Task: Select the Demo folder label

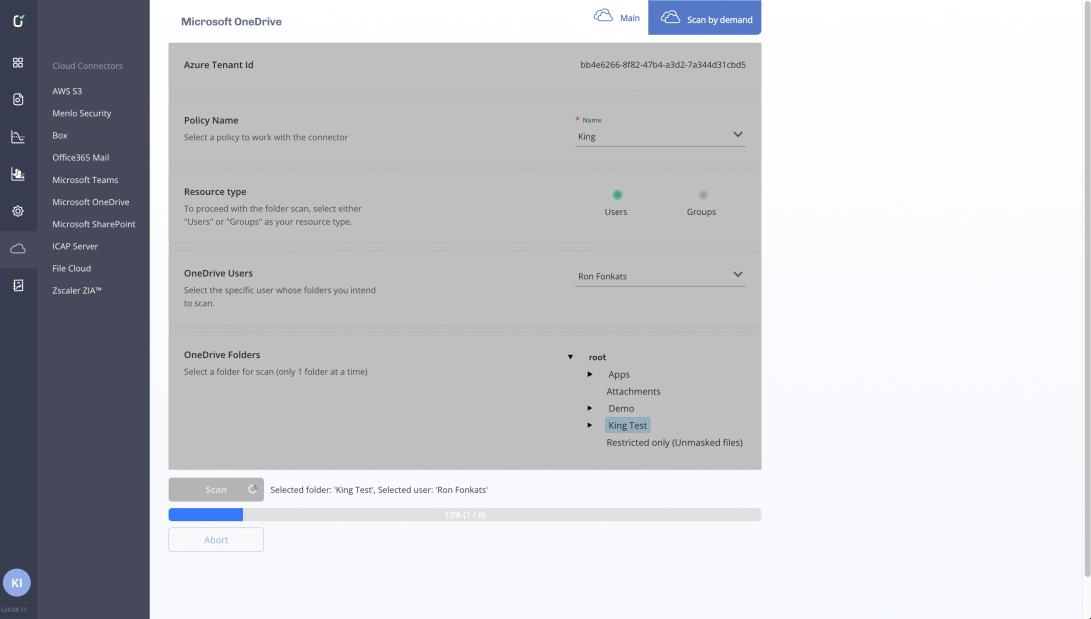Action: tap(621, 408)
